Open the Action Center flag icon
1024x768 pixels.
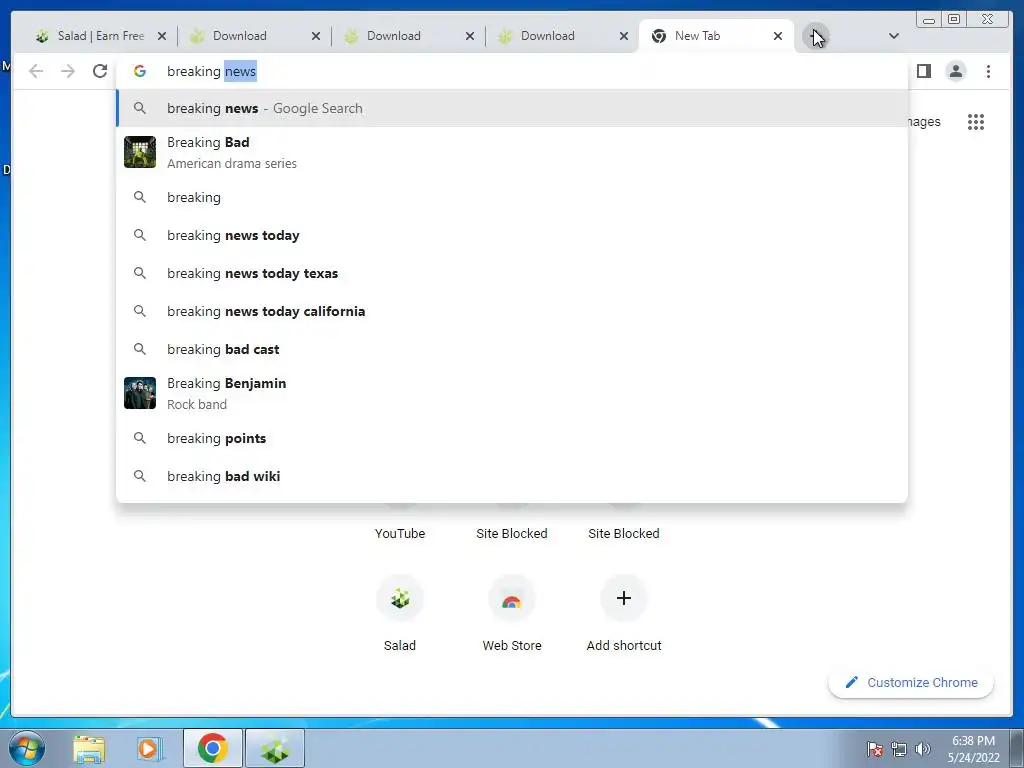click(x=874, y=749)
